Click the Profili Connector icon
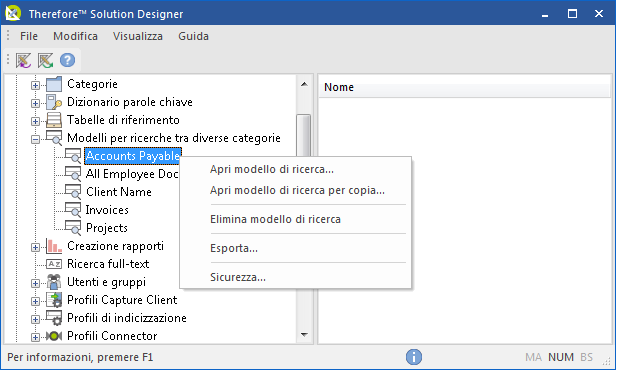Viewport: 617px width, 371px height. pyautogui.click(x=54, y=336)
